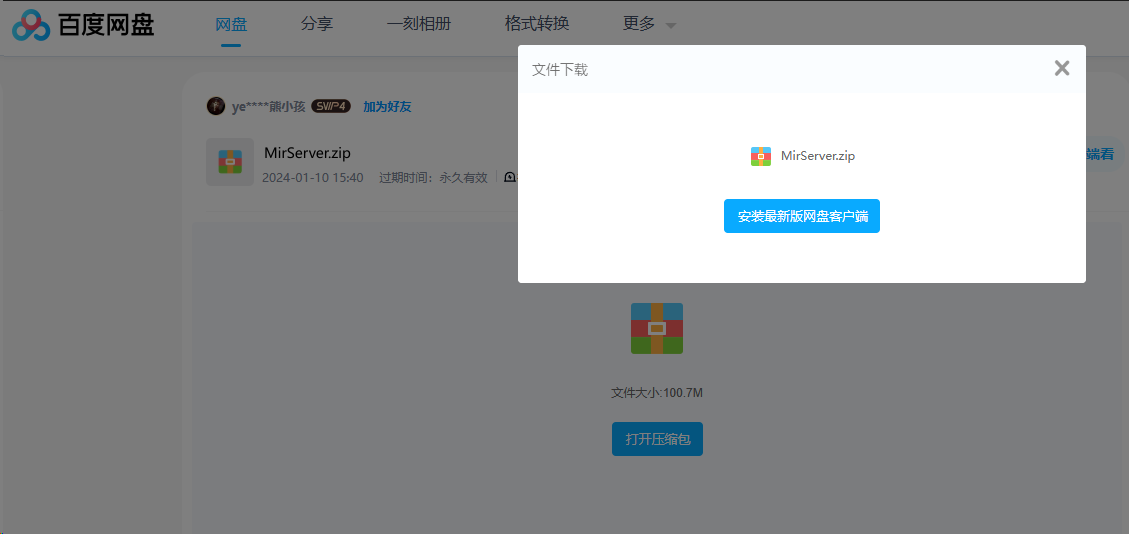Go to the 格式转换 tab

point(537,24)
